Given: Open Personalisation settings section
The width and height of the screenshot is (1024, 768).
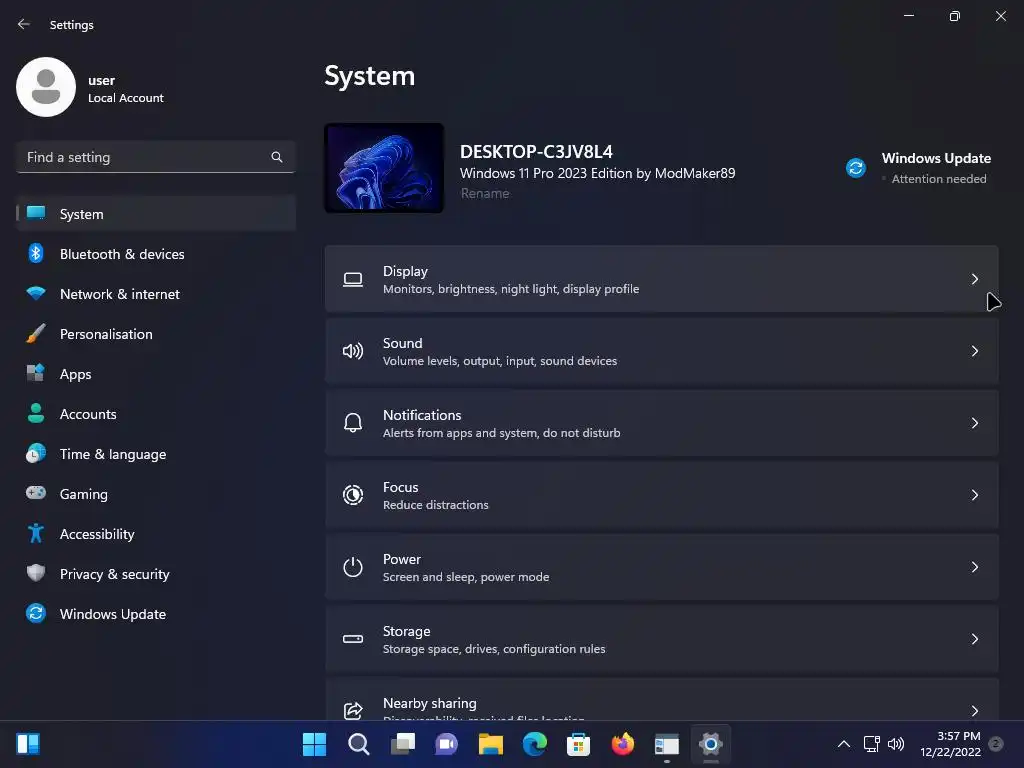Looking at the screenshot, I should click(x=155, y=334).
